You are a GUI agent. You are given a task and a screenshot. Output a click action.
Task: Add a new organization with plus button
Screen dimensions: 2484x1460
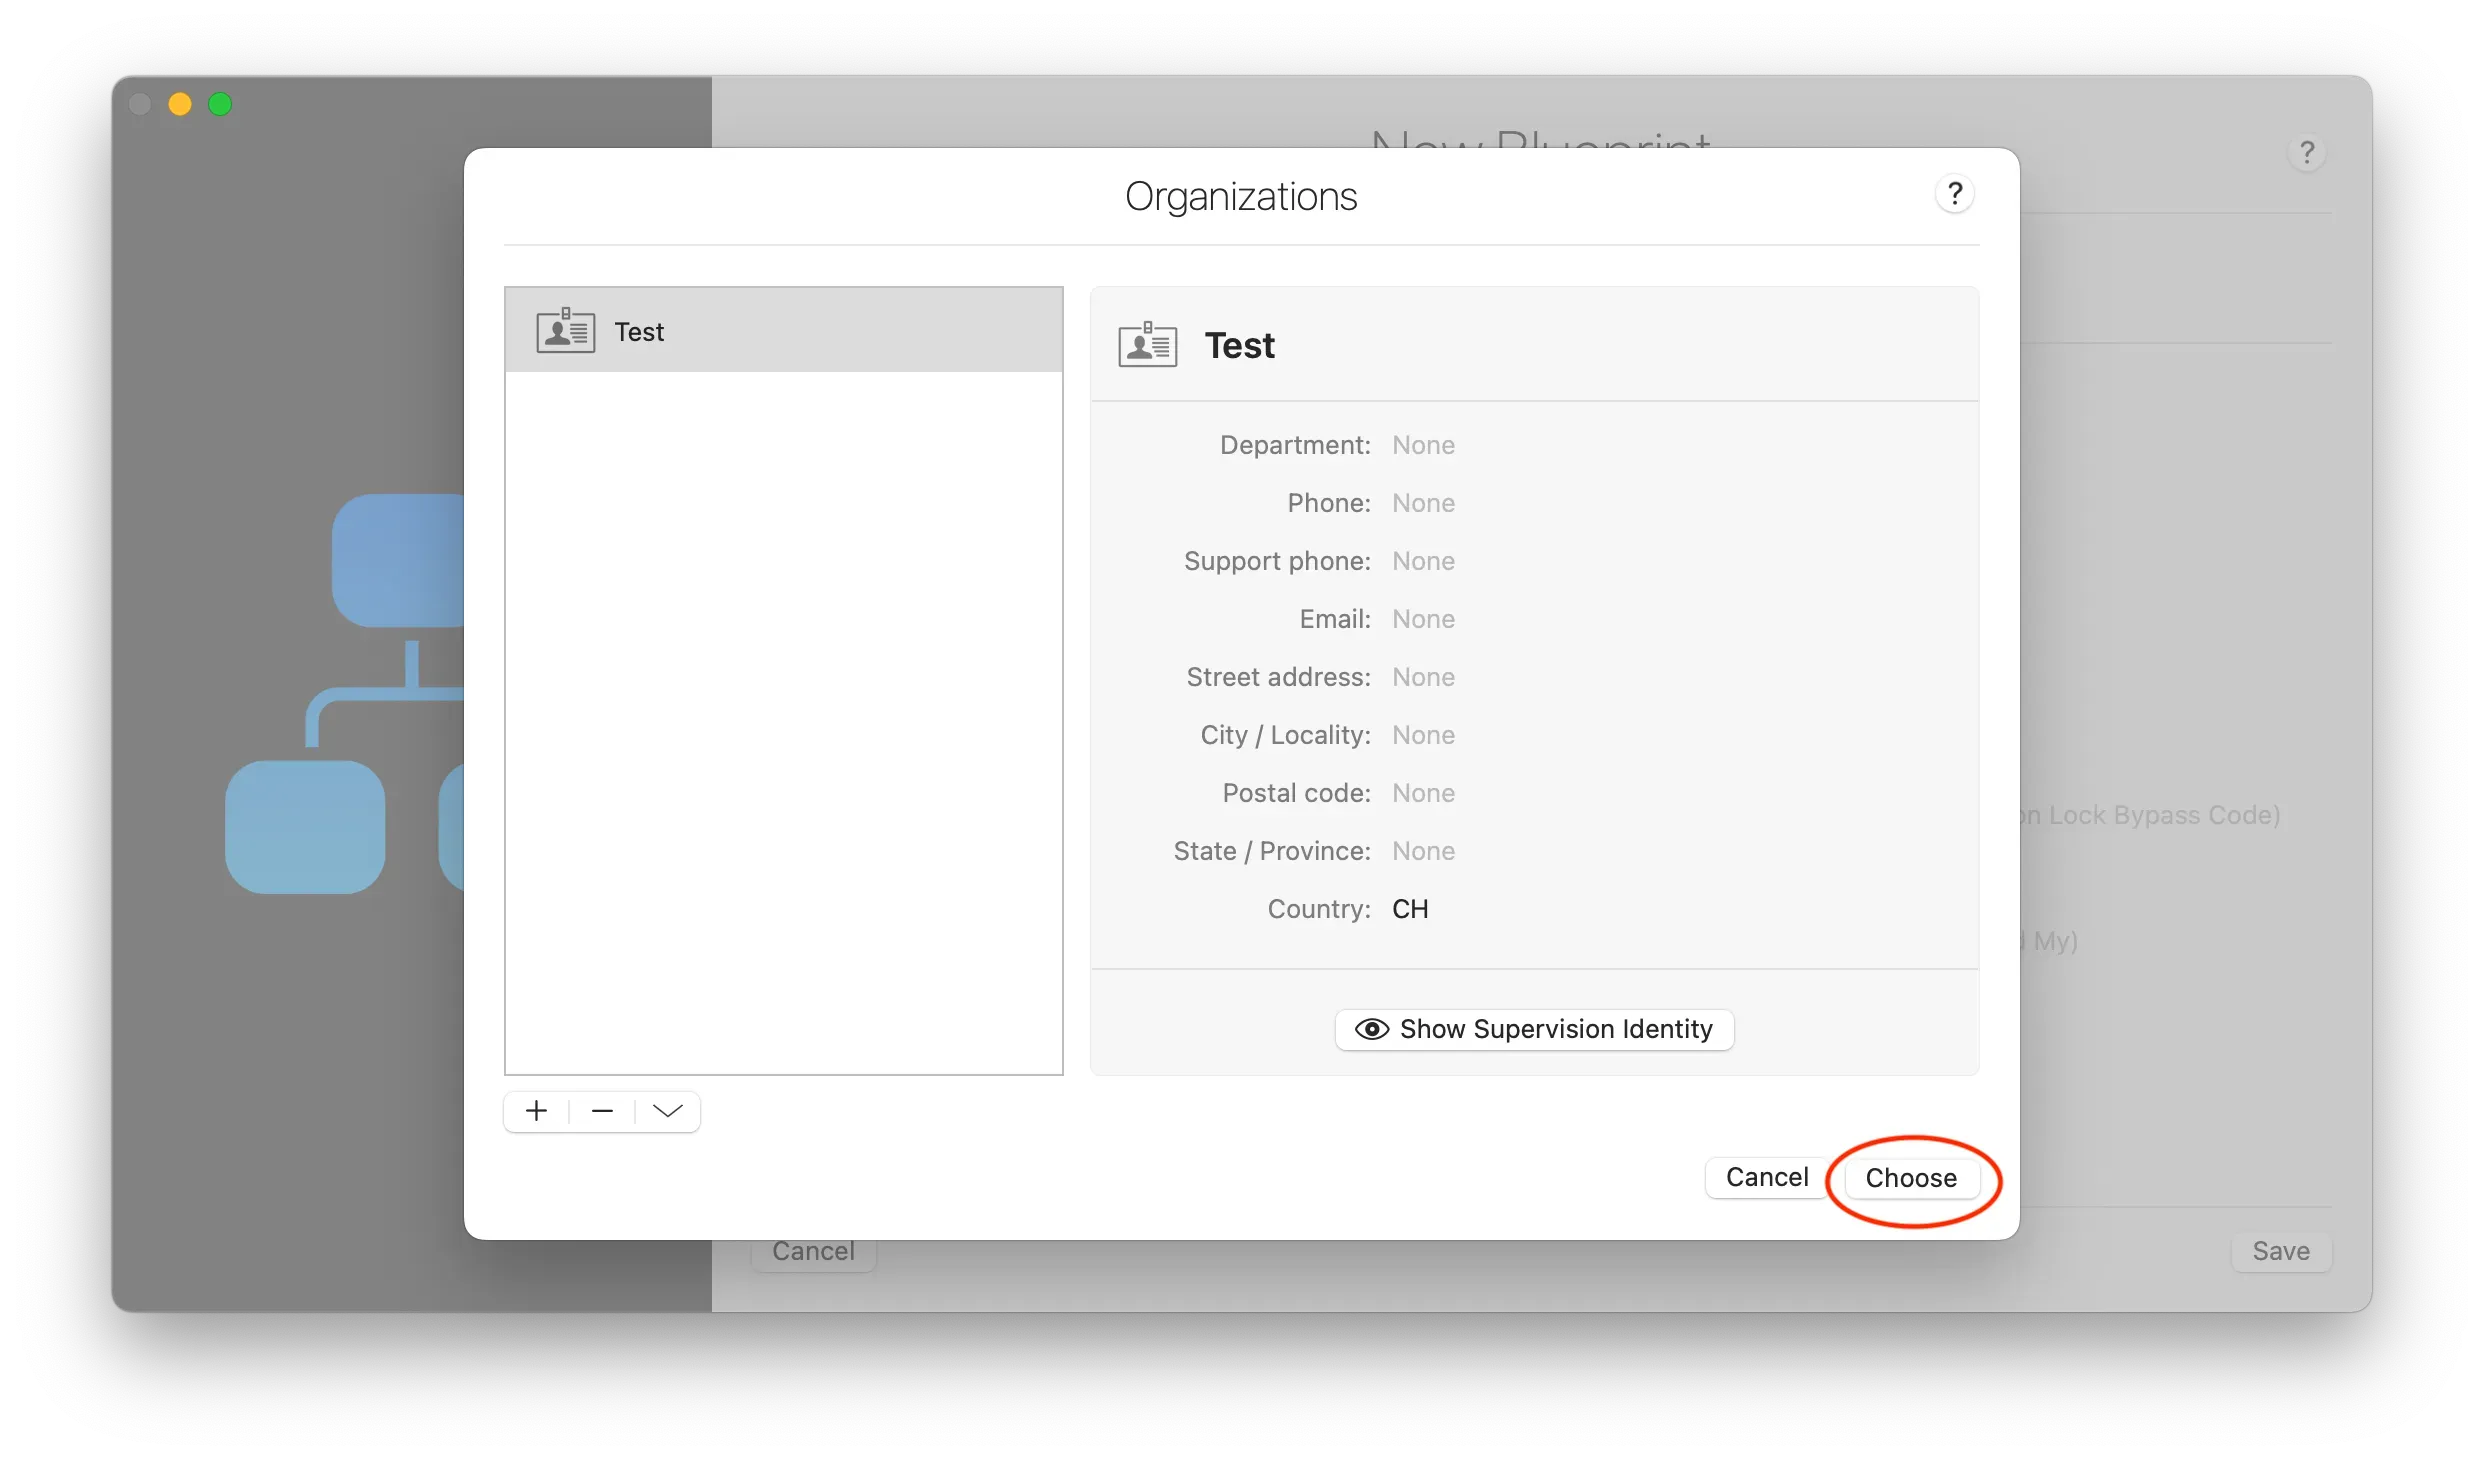[x=537, y=1111]
